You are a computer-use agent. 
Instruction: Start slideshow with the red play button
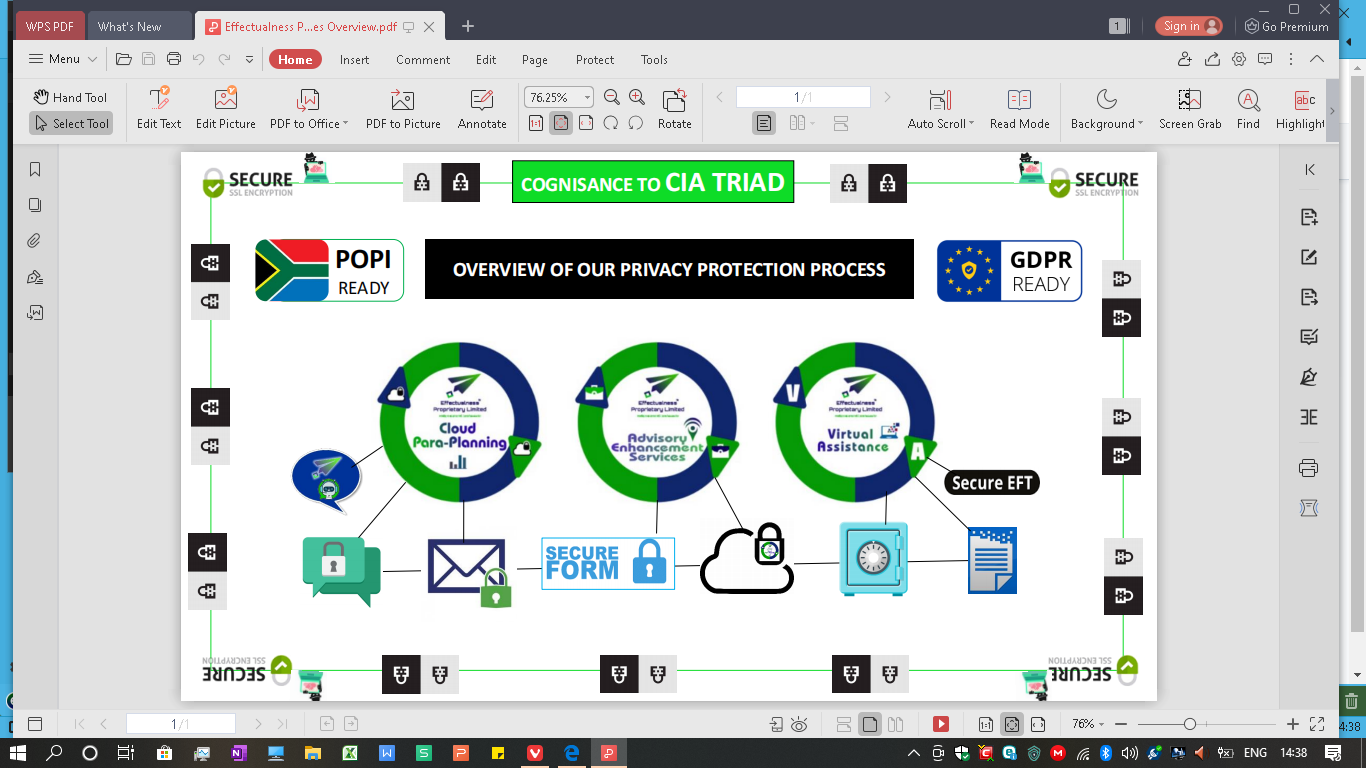coord(941,724)
